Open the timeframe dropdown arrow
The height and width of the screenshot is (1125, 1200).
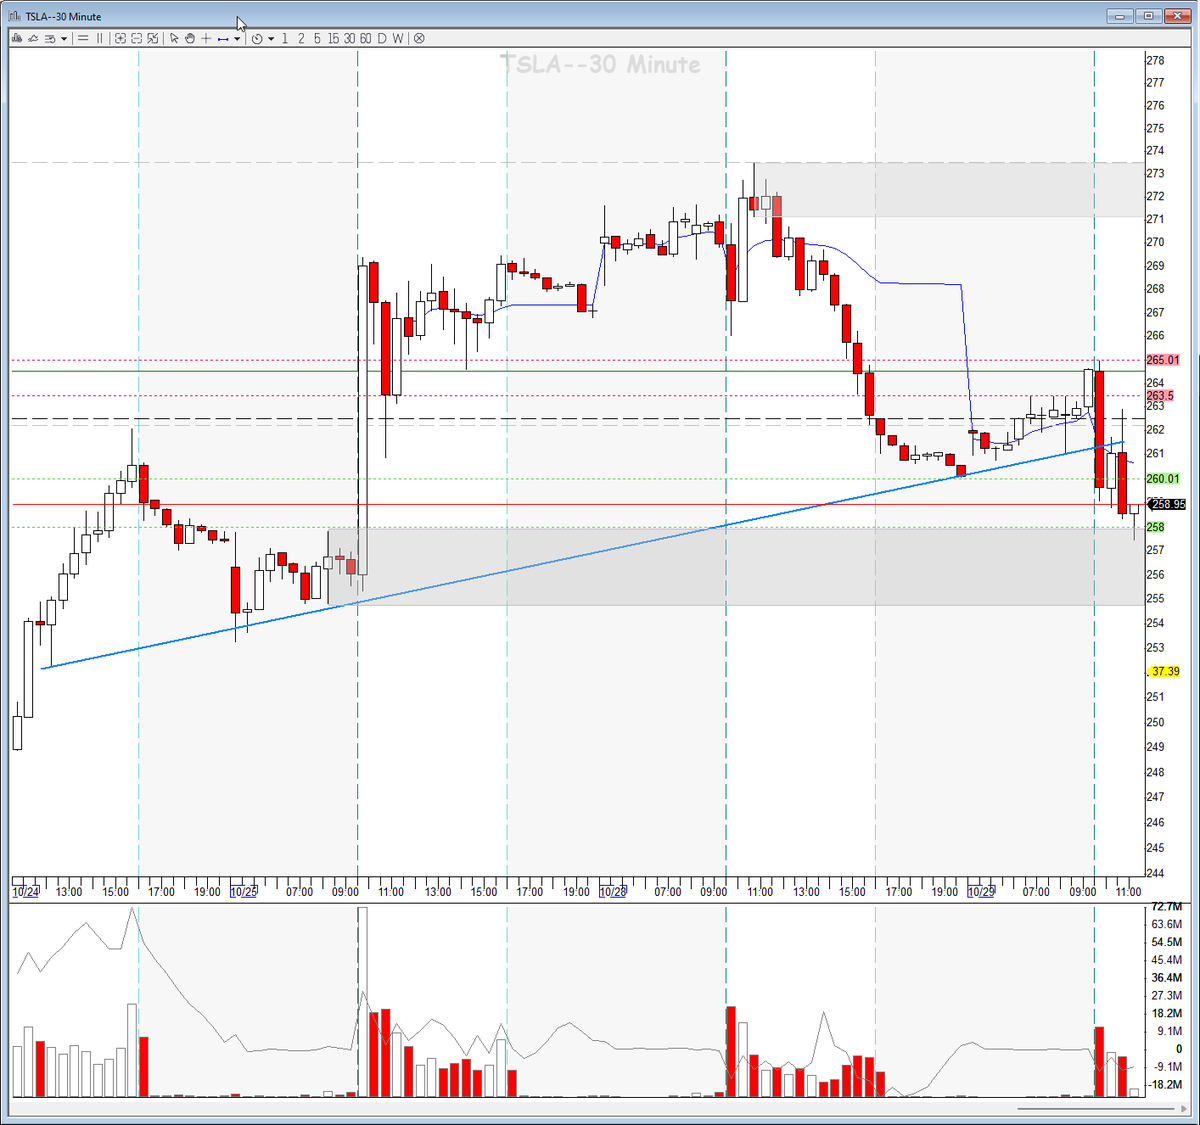271,39
